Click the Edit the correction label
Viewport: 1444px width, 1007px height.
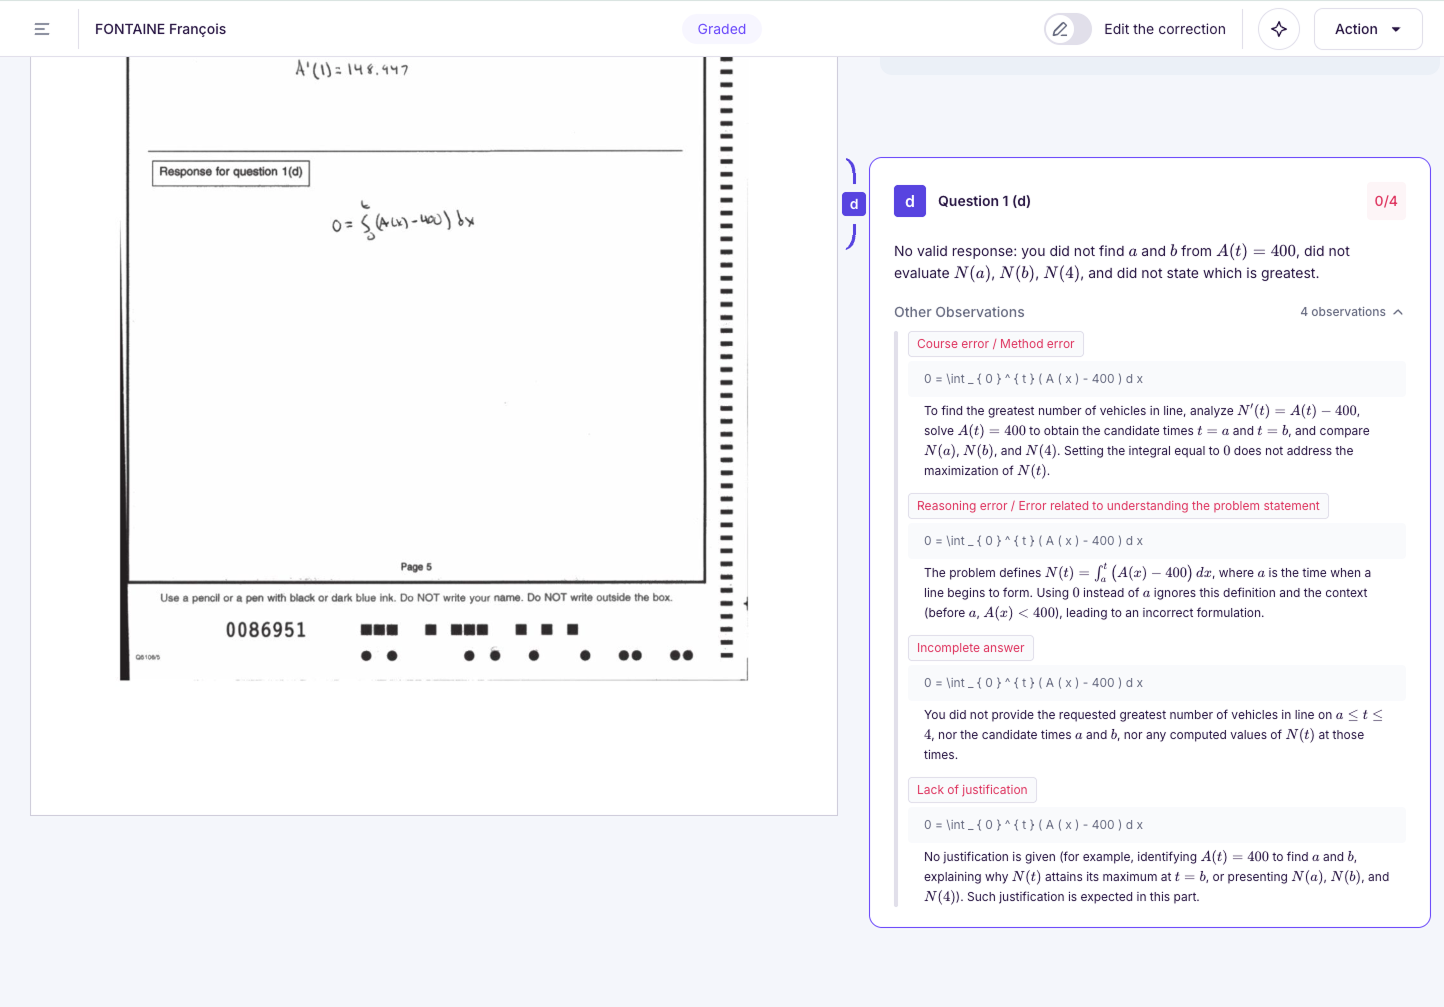(x=1165, y=29)
